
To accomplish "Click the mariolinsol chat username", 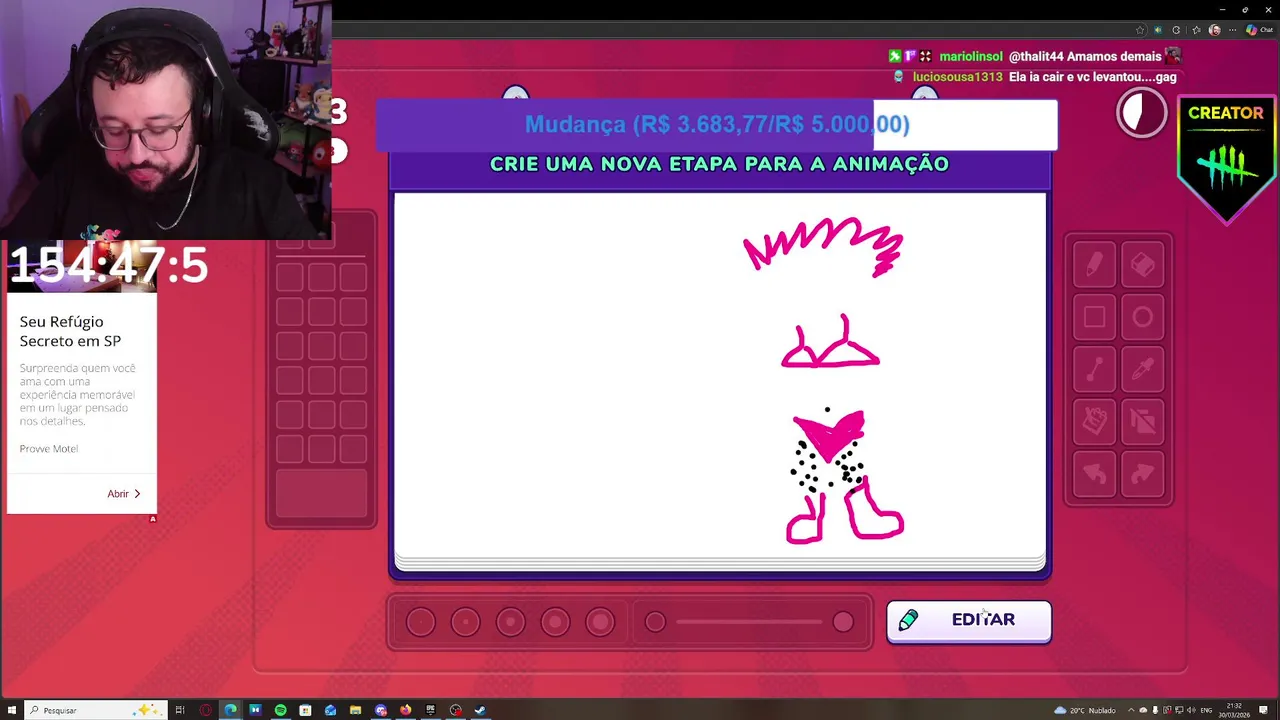I will point(971,57).
